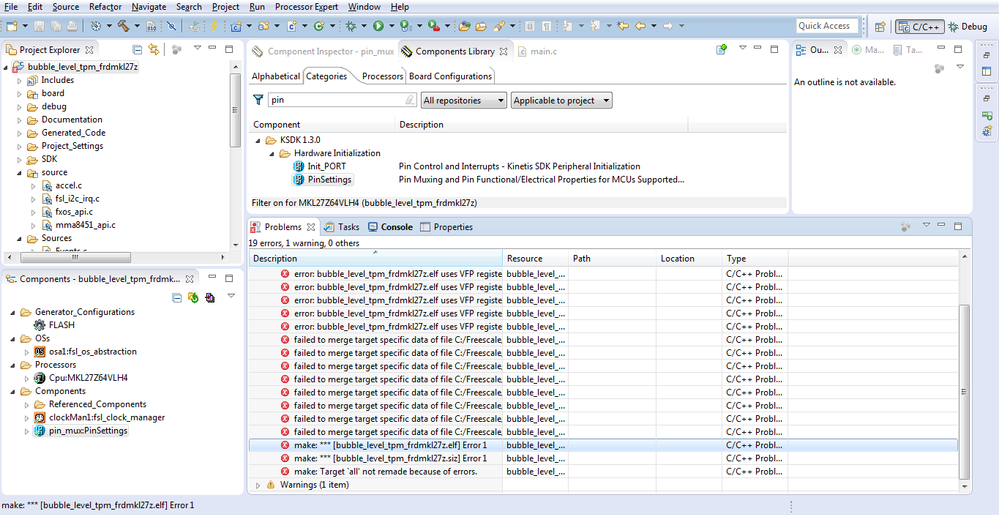Image resolution: width=999 pixels, height=515 pixels.
Task: Switch to the Processors tab
Action: coord(382,76)
